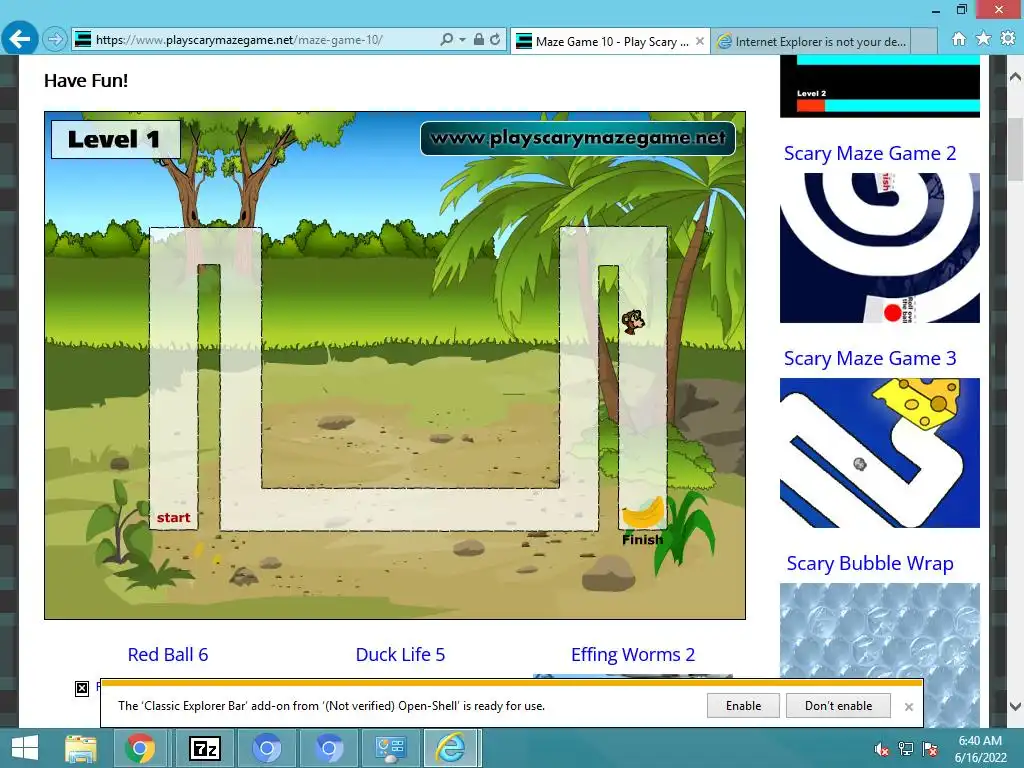Image resolution: width=1024 pixels, height=768 pixels.
Task: Click the Level 1 badge
Action: click(x=115, y=139)
